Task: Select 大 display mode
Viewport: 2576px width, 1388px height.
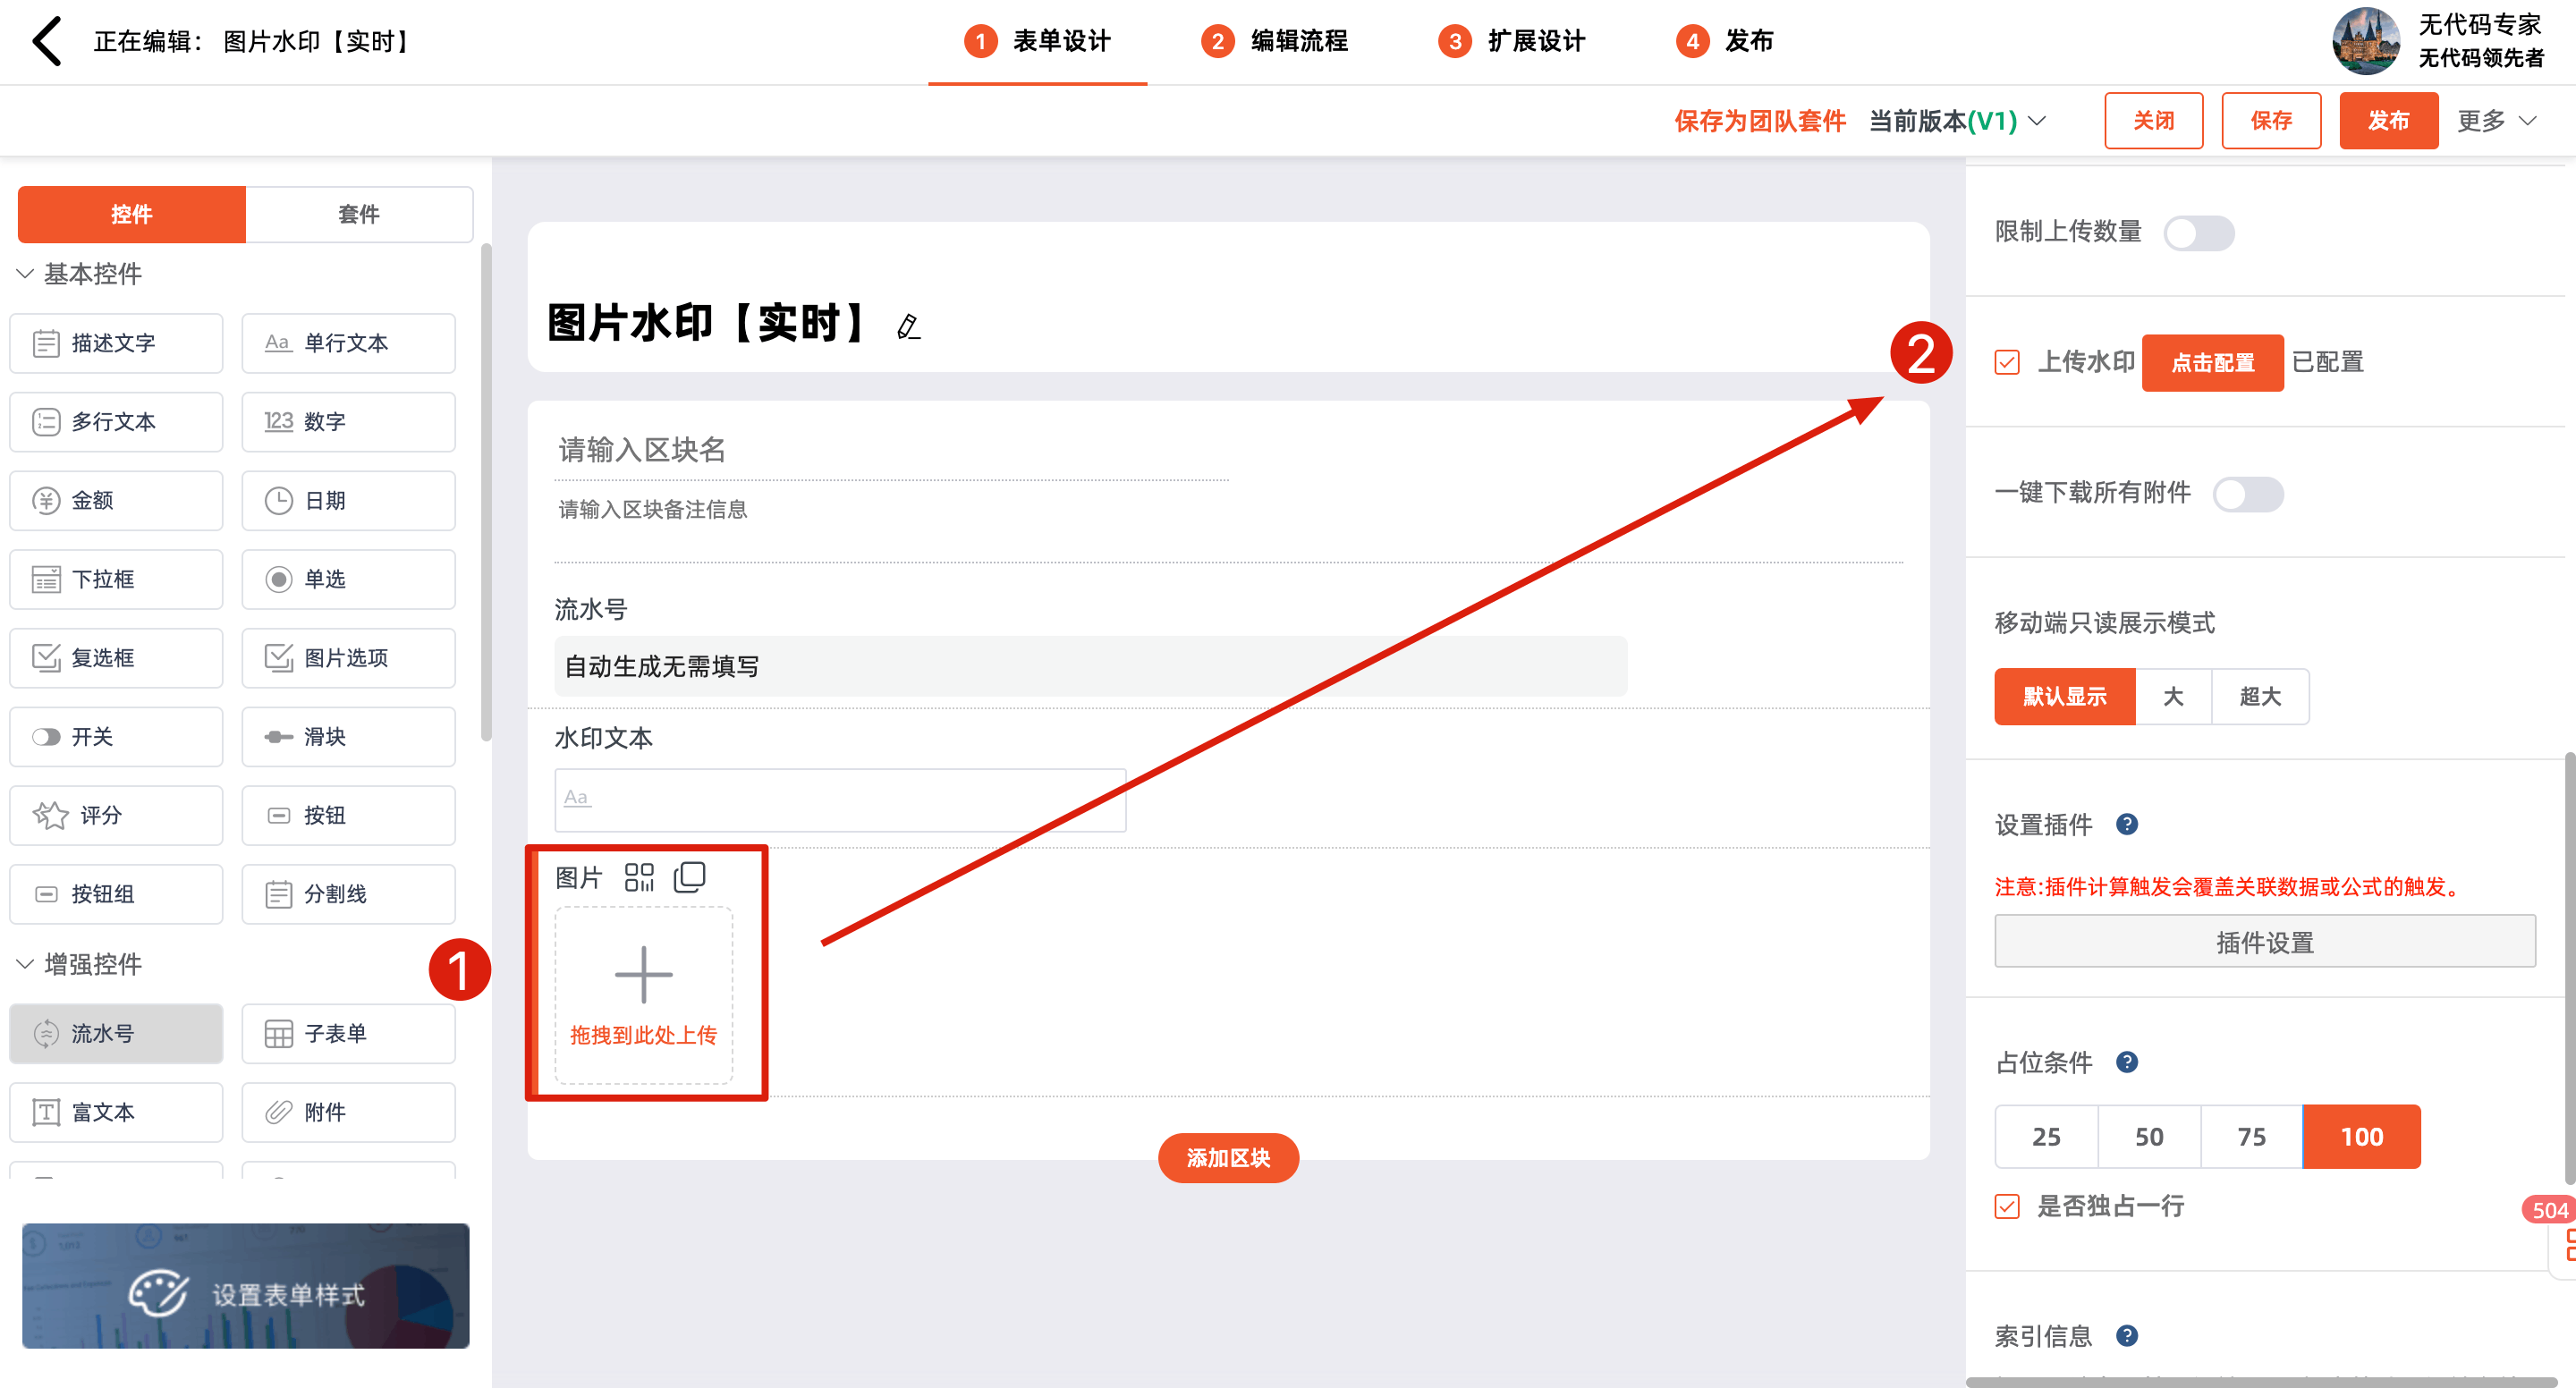Action: [x=2173, y=697]
